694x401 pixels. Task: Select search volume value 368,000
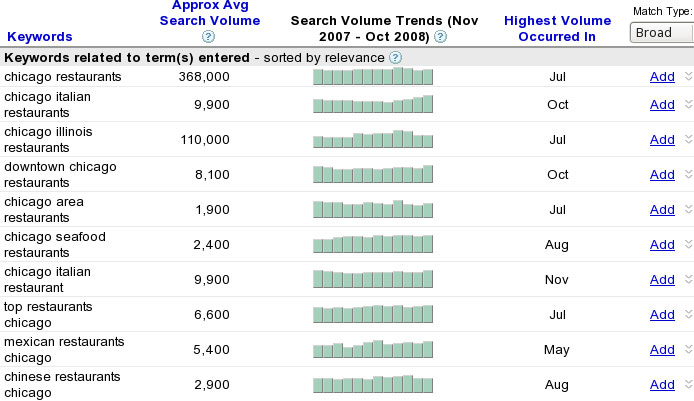[x=204, y=77]
